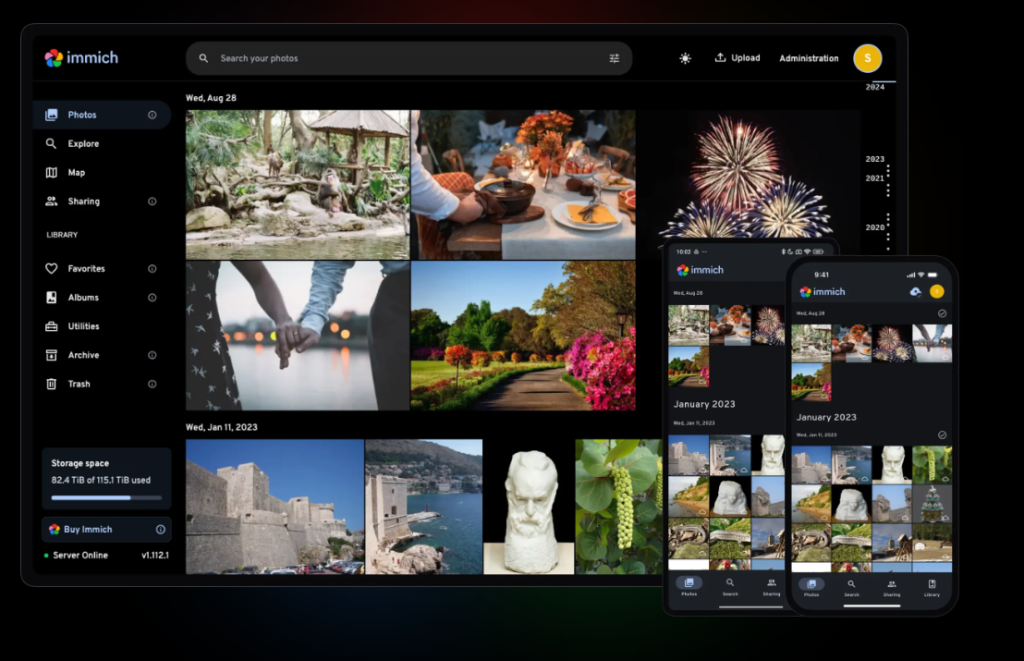Screen dimensions: 1024x661
Task: Jump to 2020 on the timeline scrubber
Action: point(875,227)
